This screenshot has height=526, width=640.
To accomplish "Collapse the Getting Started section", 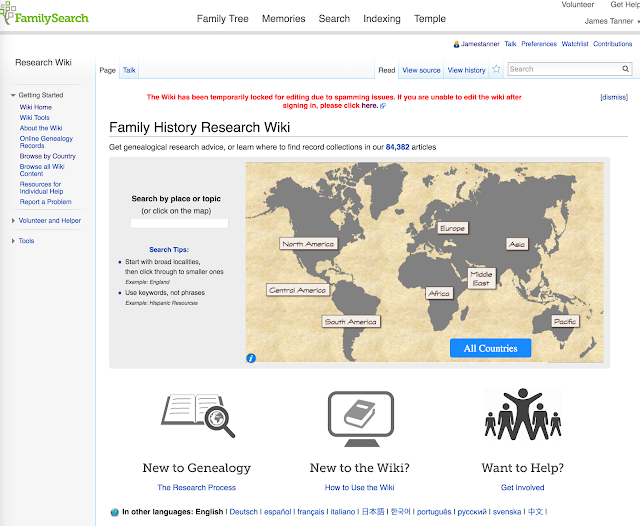I will (x=13, y=95).
